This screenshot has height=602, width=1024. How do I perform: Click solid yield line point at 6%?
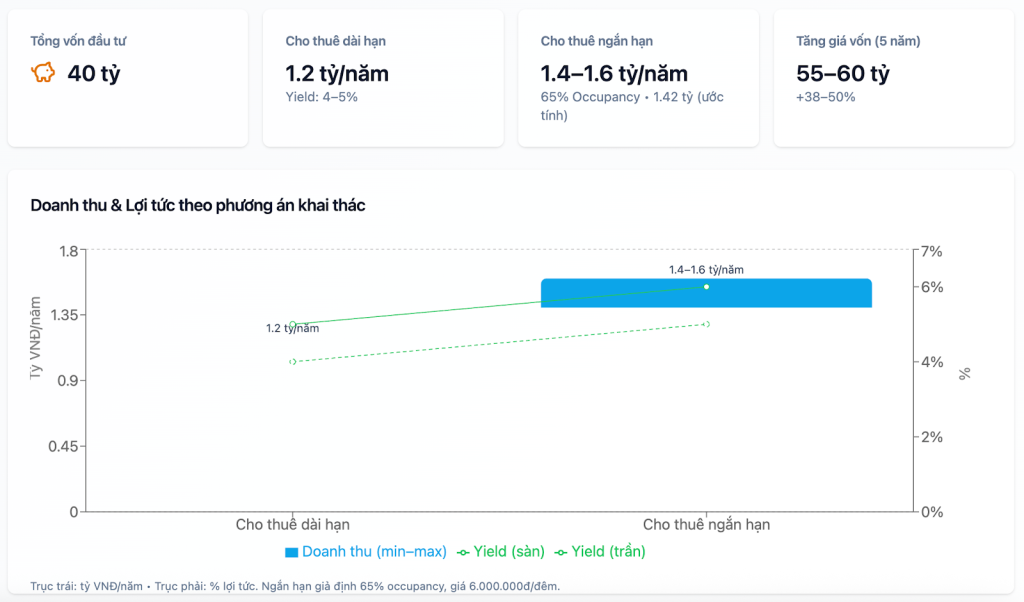tap(706, 287)
